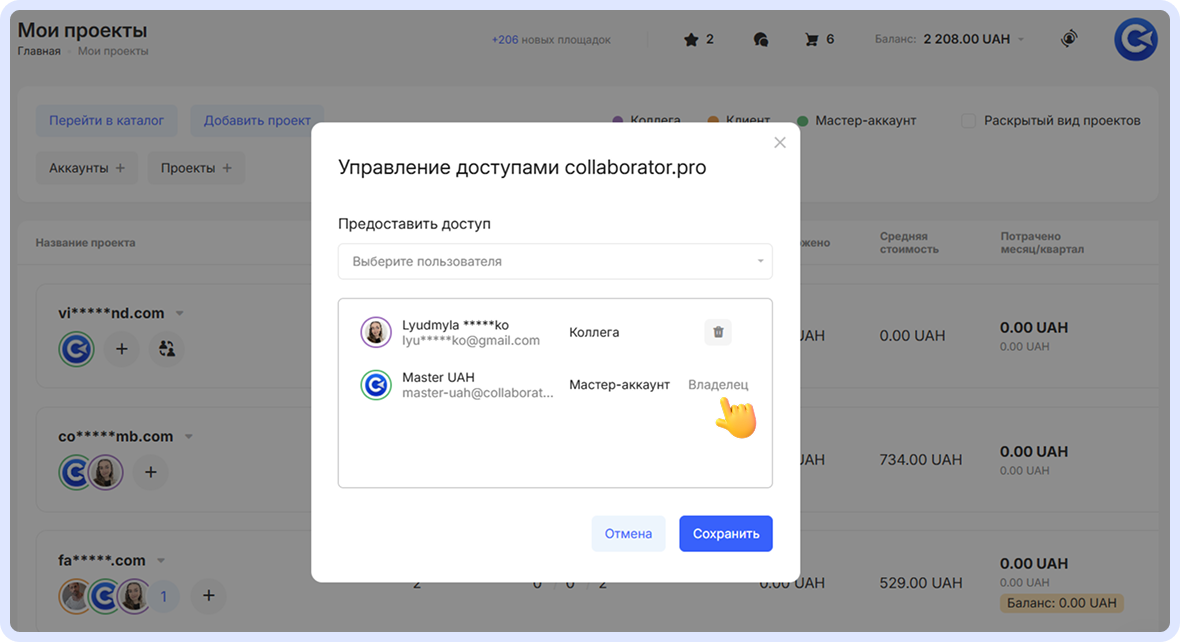
Task: Click the notifications bell icon
Action: pyautogui.click(x=1069, y=39)
